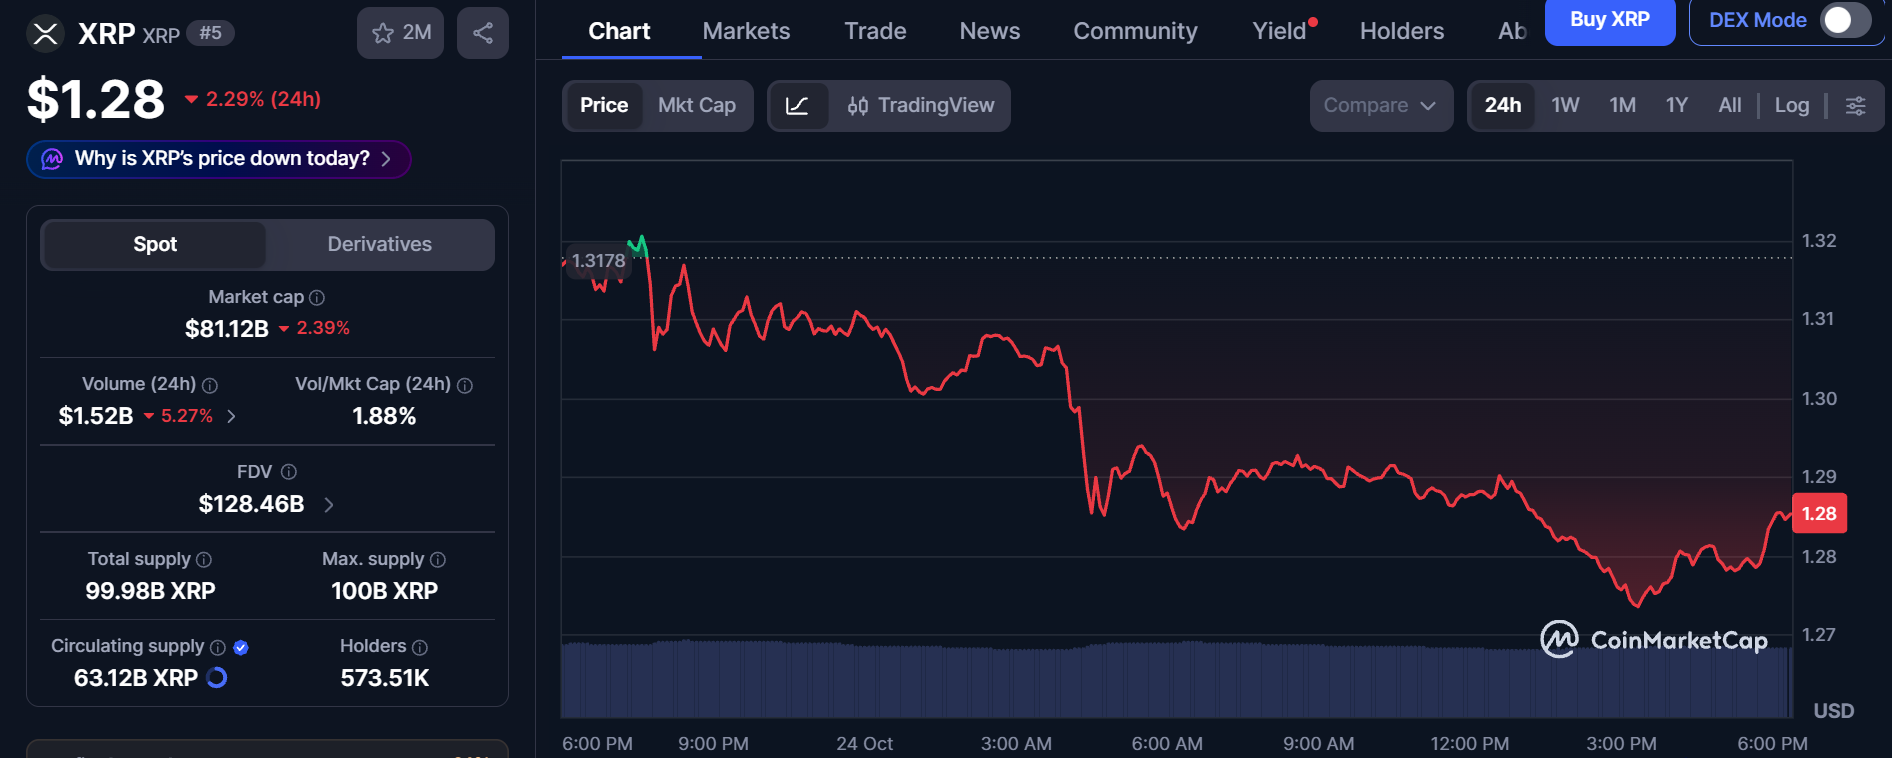Click the XRP logo icon

pyautogui.click(x=45, y=34)
